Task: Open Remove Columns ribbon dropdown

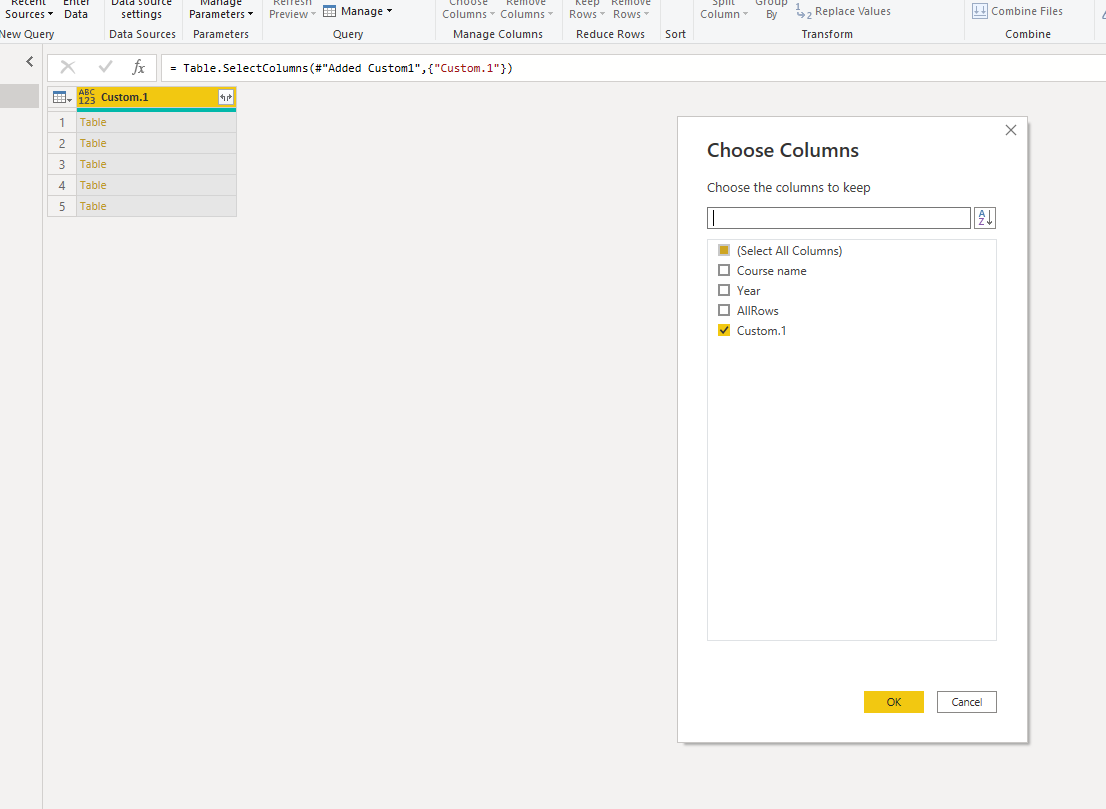Action: [526, 9]
